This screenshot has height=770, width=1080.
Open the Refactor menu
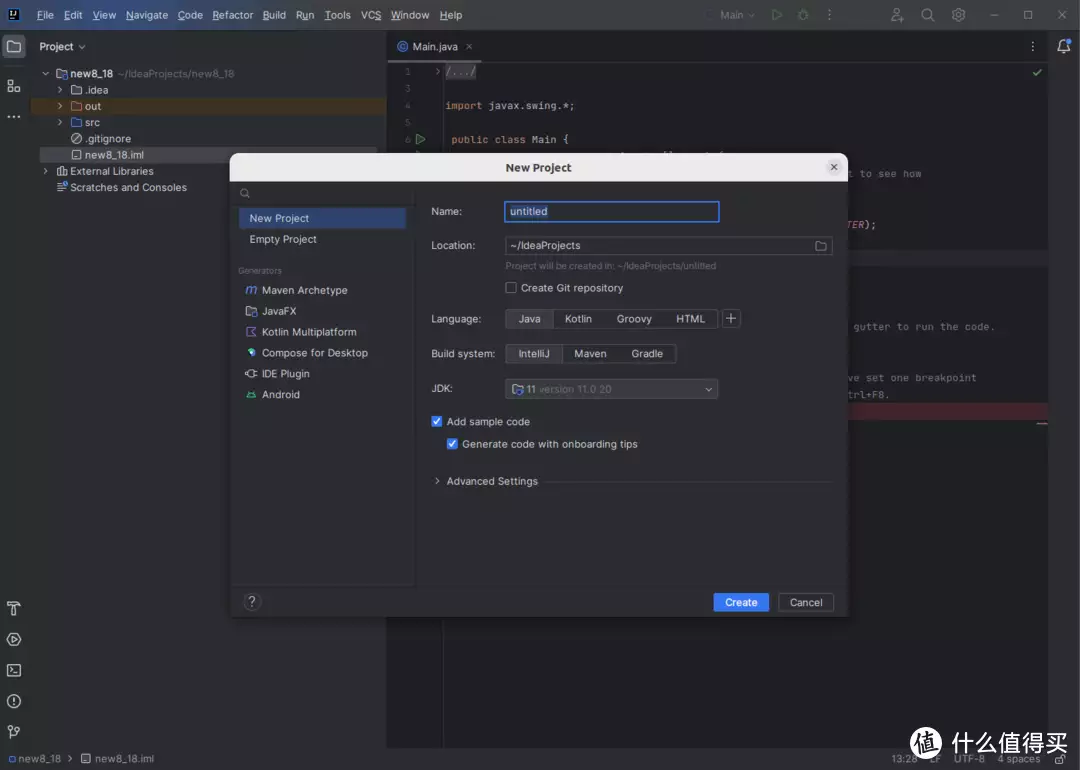[x=233, y=14]
